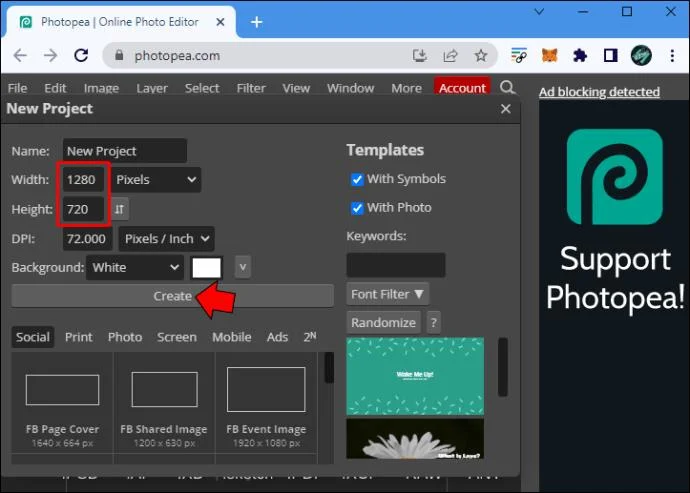
Task: Swap width and height values
Action: tap(119, 209)
